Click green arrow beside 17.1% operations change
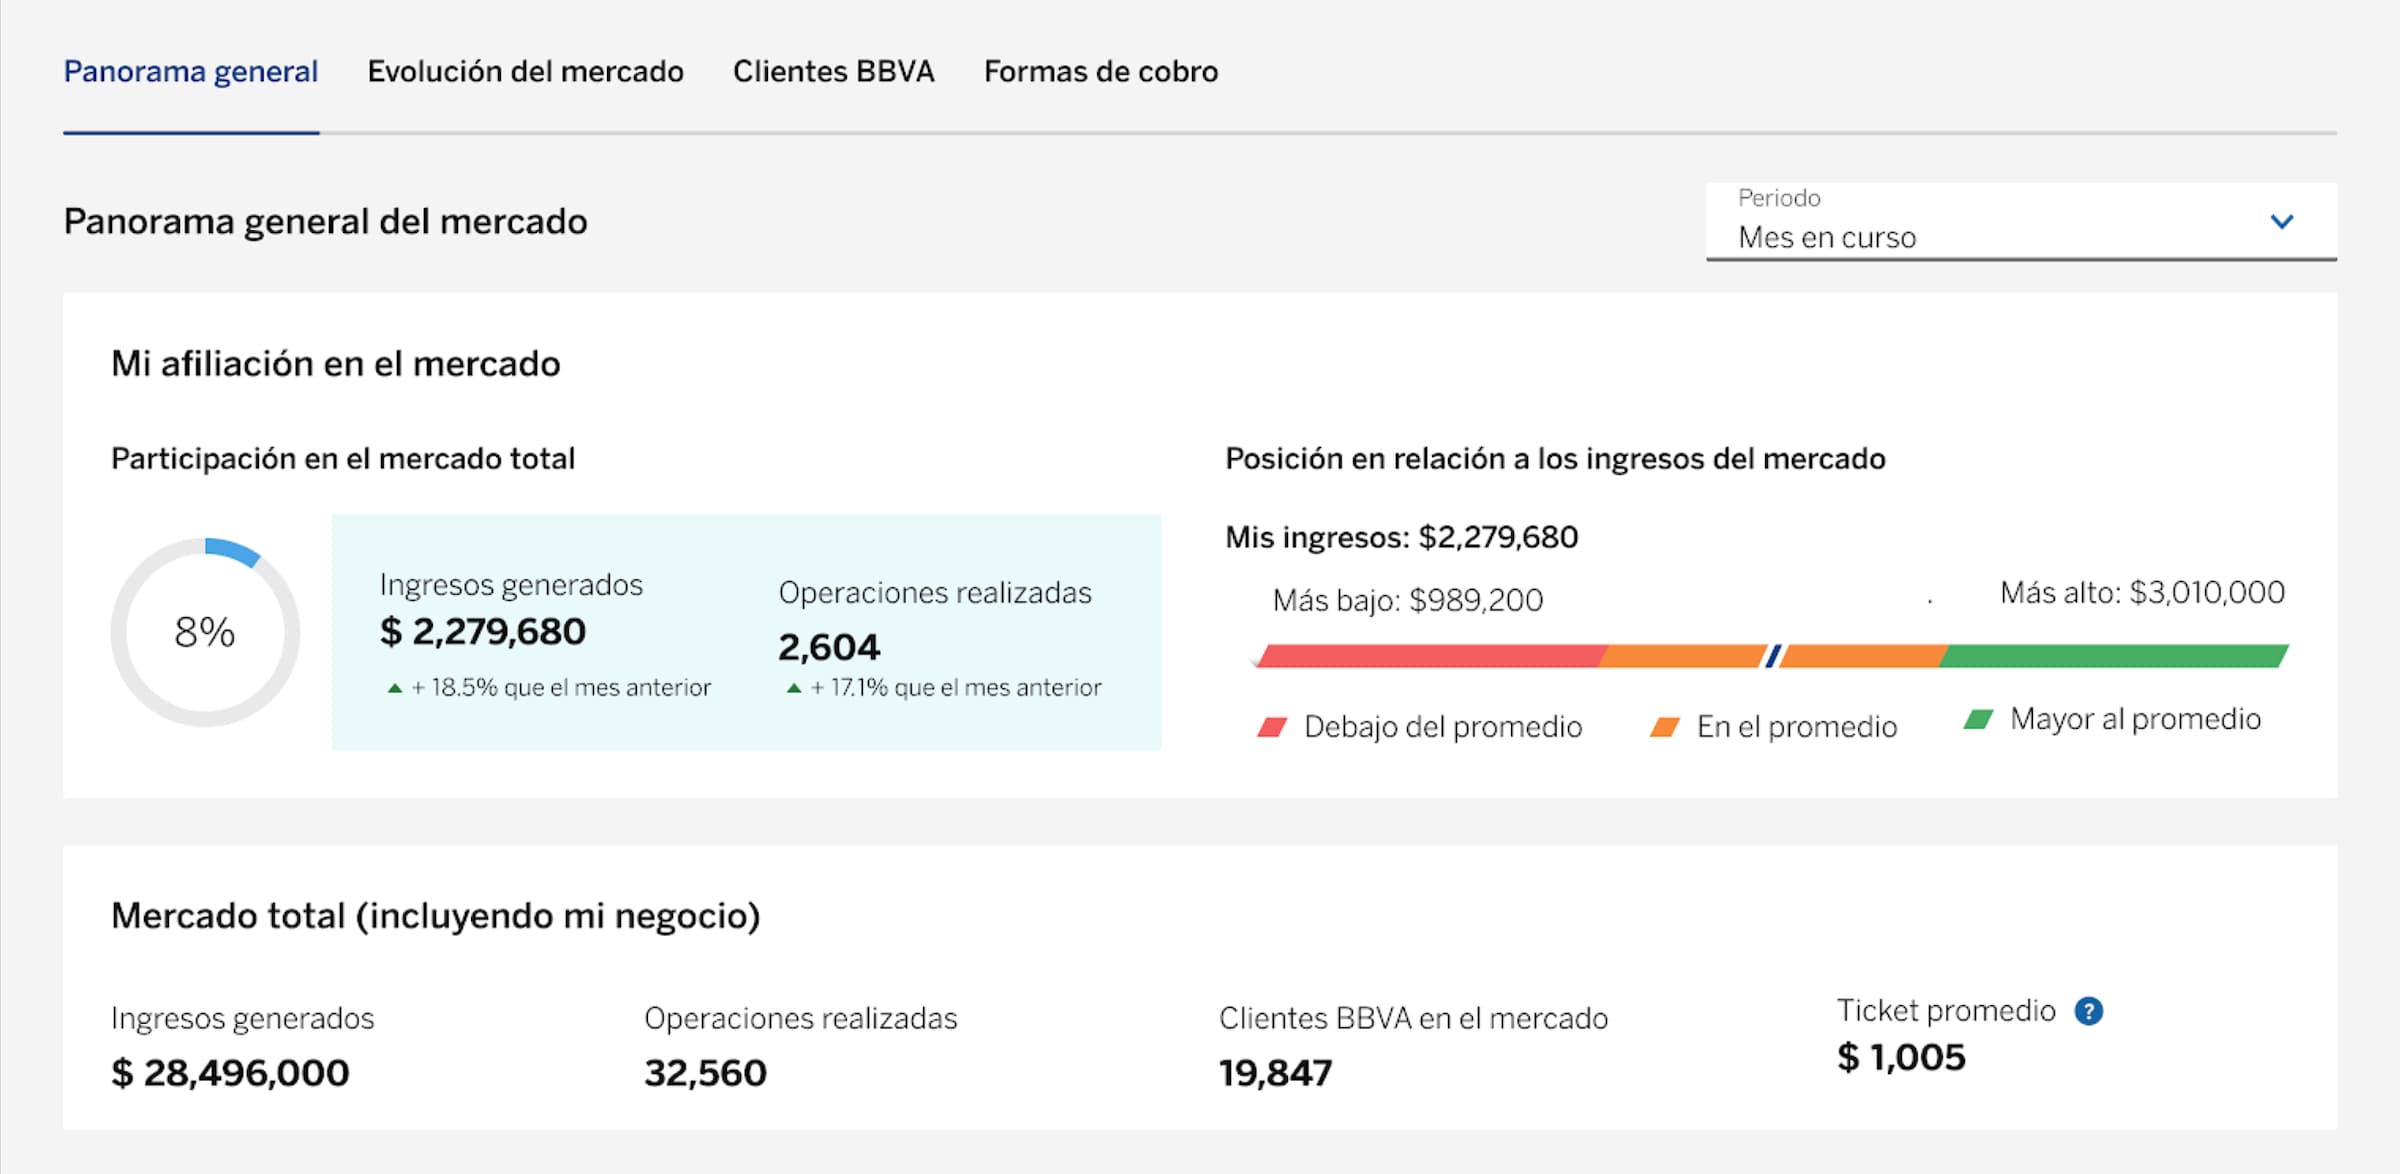The image size is (2400, 1174). 794,688
